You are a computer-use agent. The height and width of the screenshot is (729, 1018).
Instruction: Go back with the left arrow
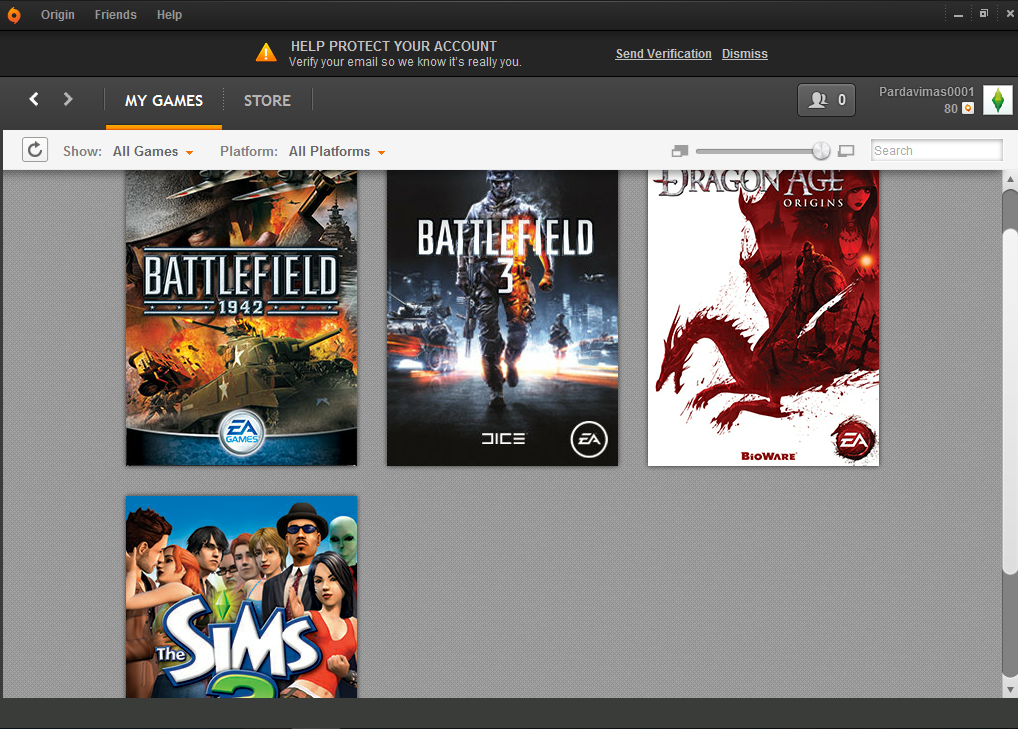34,99
